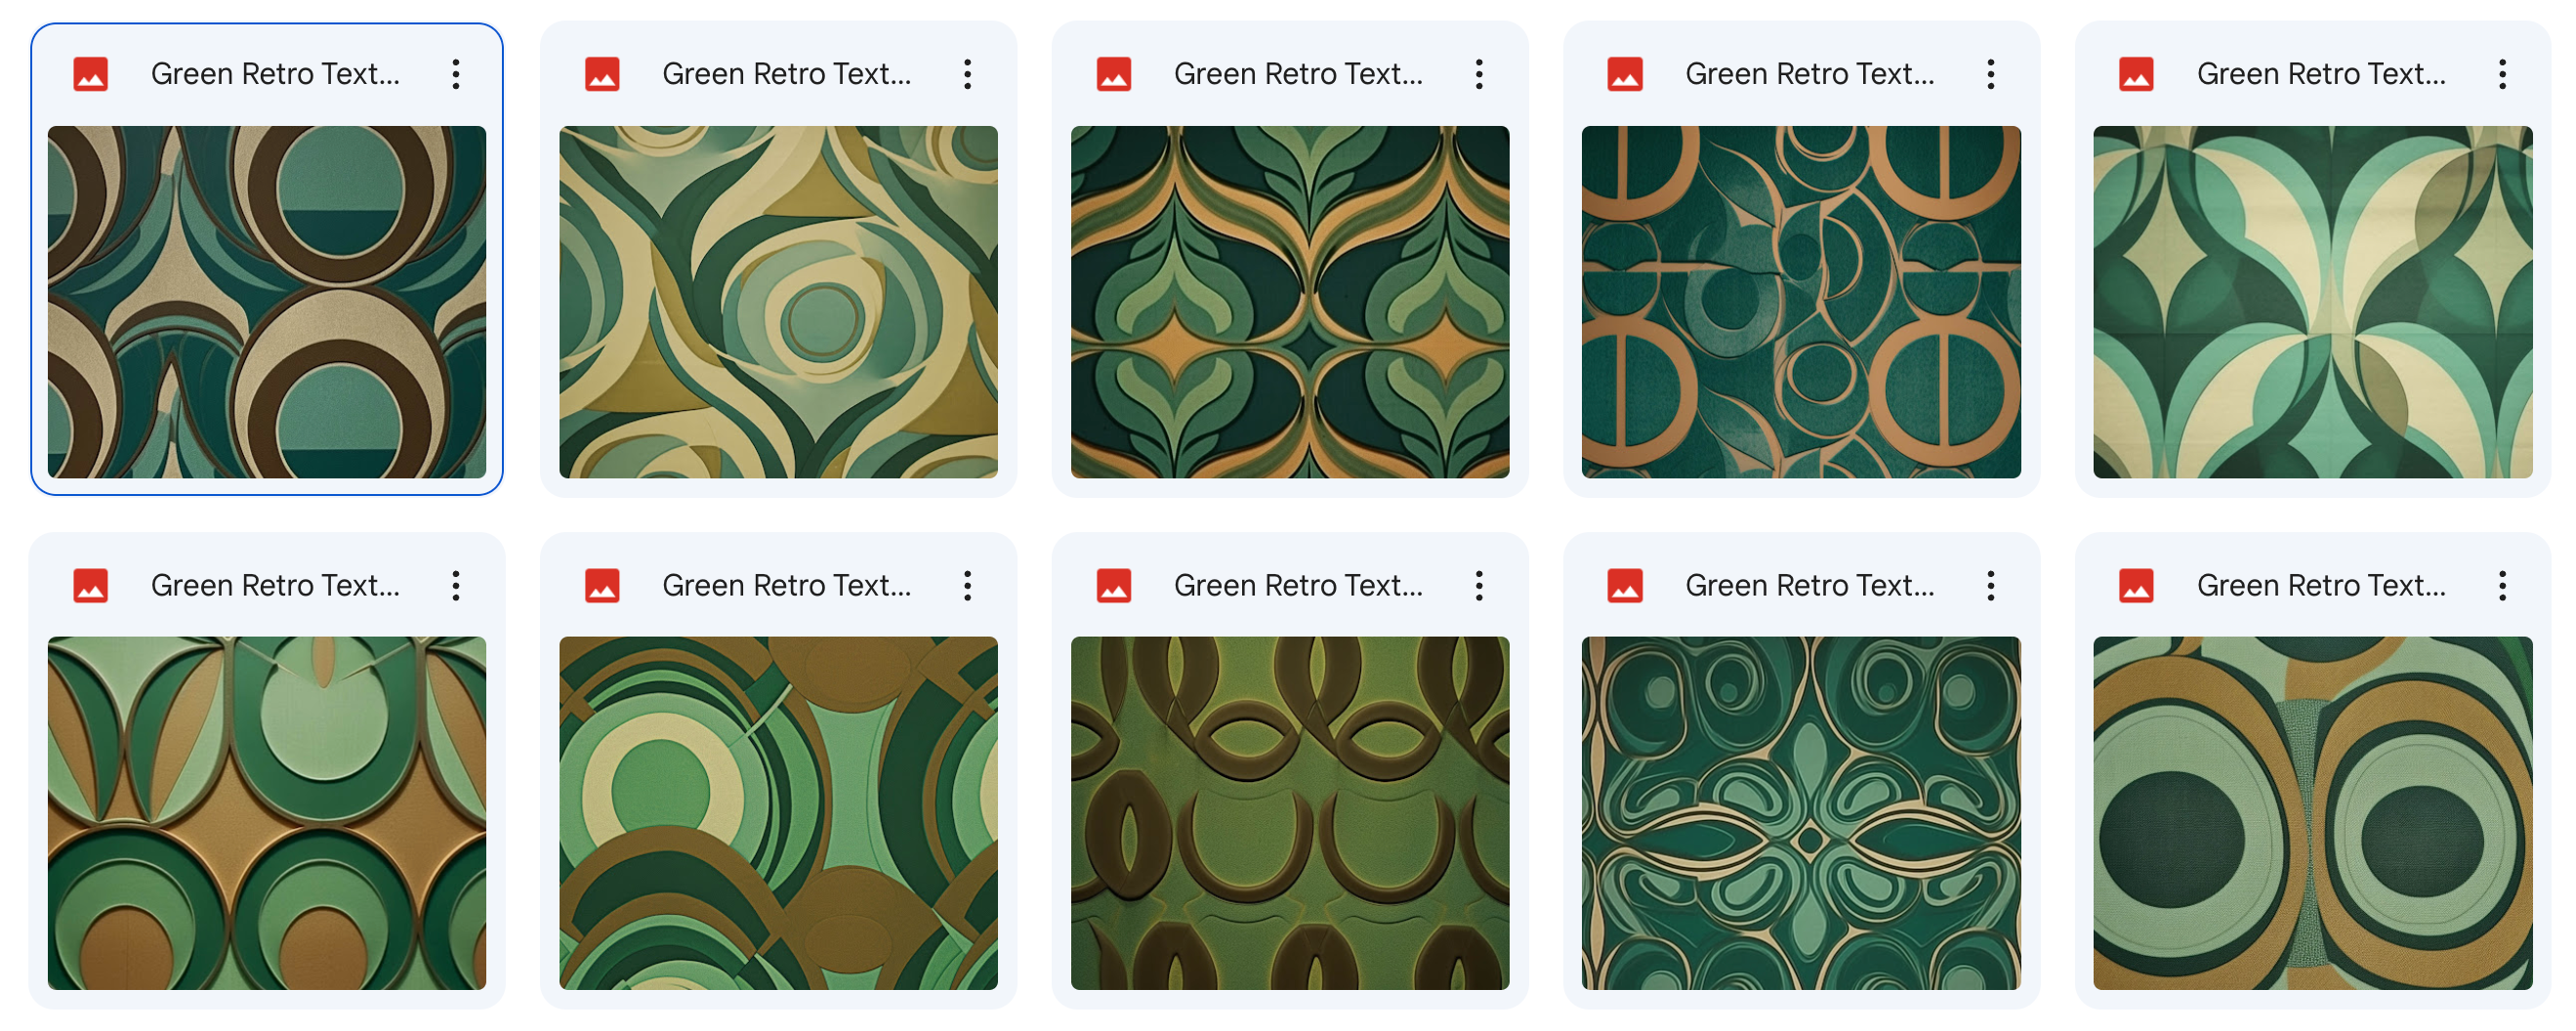
Task: Click the filename label on the bottom-right card
Action: (2322, 585)
